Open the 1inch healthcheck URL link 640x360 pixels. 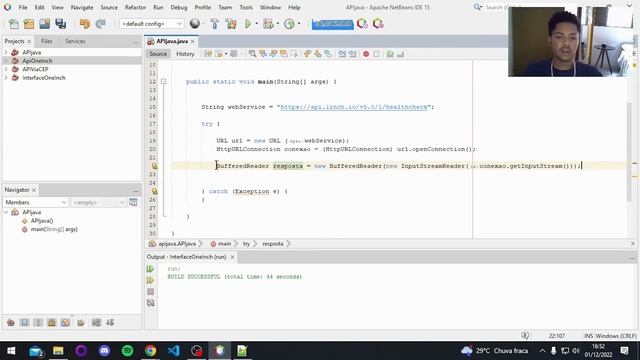tap(354, 107)
